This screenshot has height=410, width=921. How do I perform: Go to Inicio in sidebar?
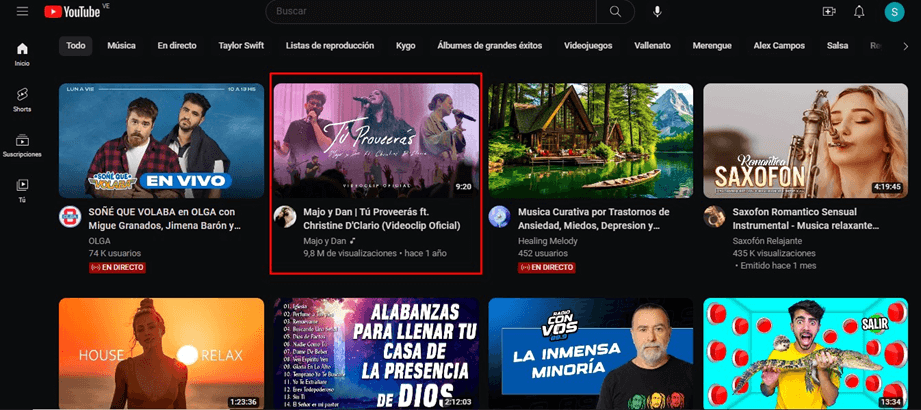coord(22,54)
